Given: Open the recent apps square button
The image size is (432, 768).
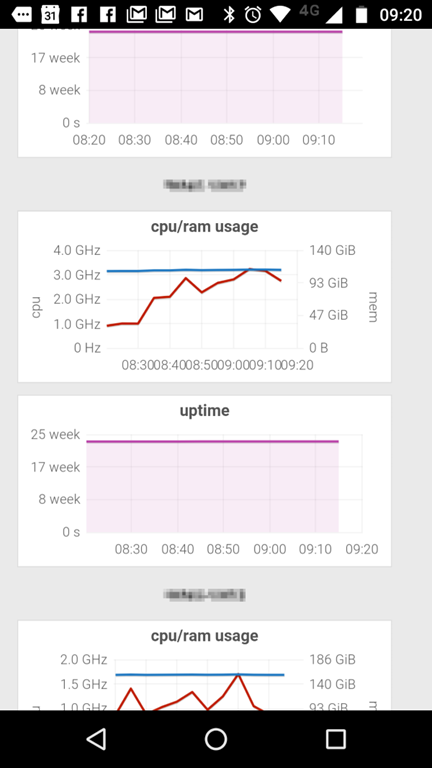Looking at the screenshot, I should tap(336, 739).
